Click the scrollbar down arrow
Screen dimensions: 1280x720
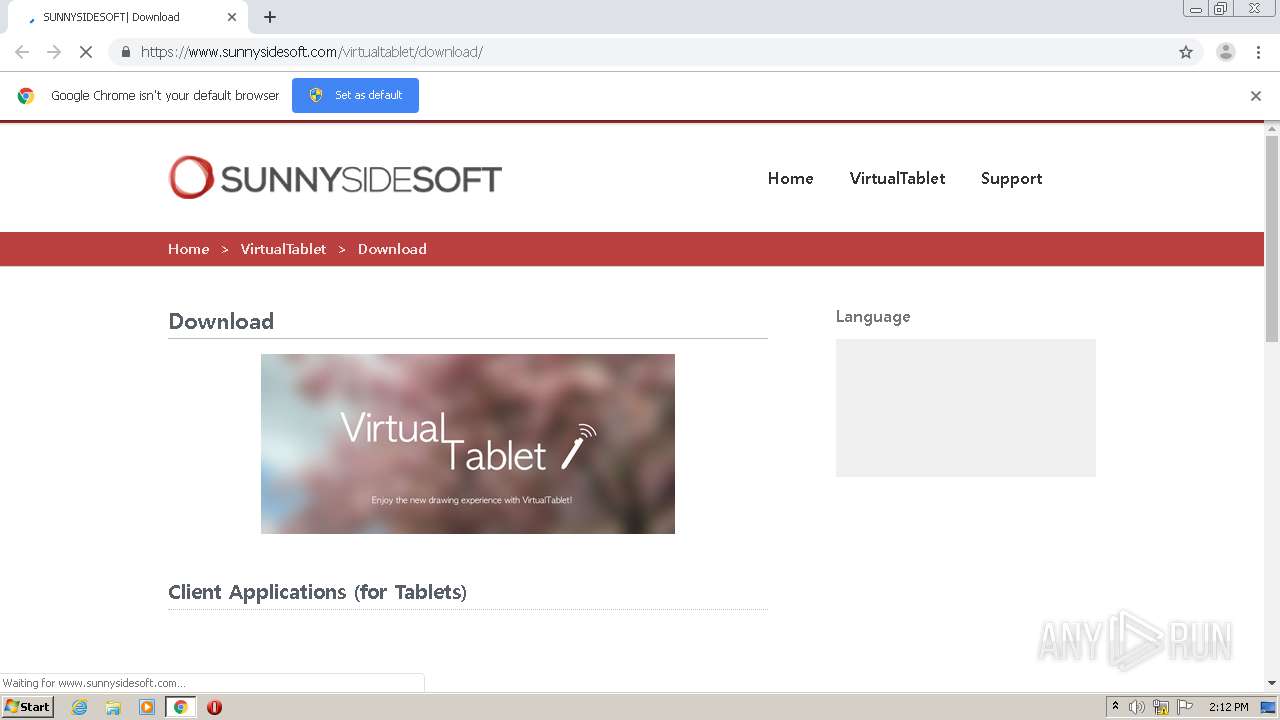(x=1272, y=683)
